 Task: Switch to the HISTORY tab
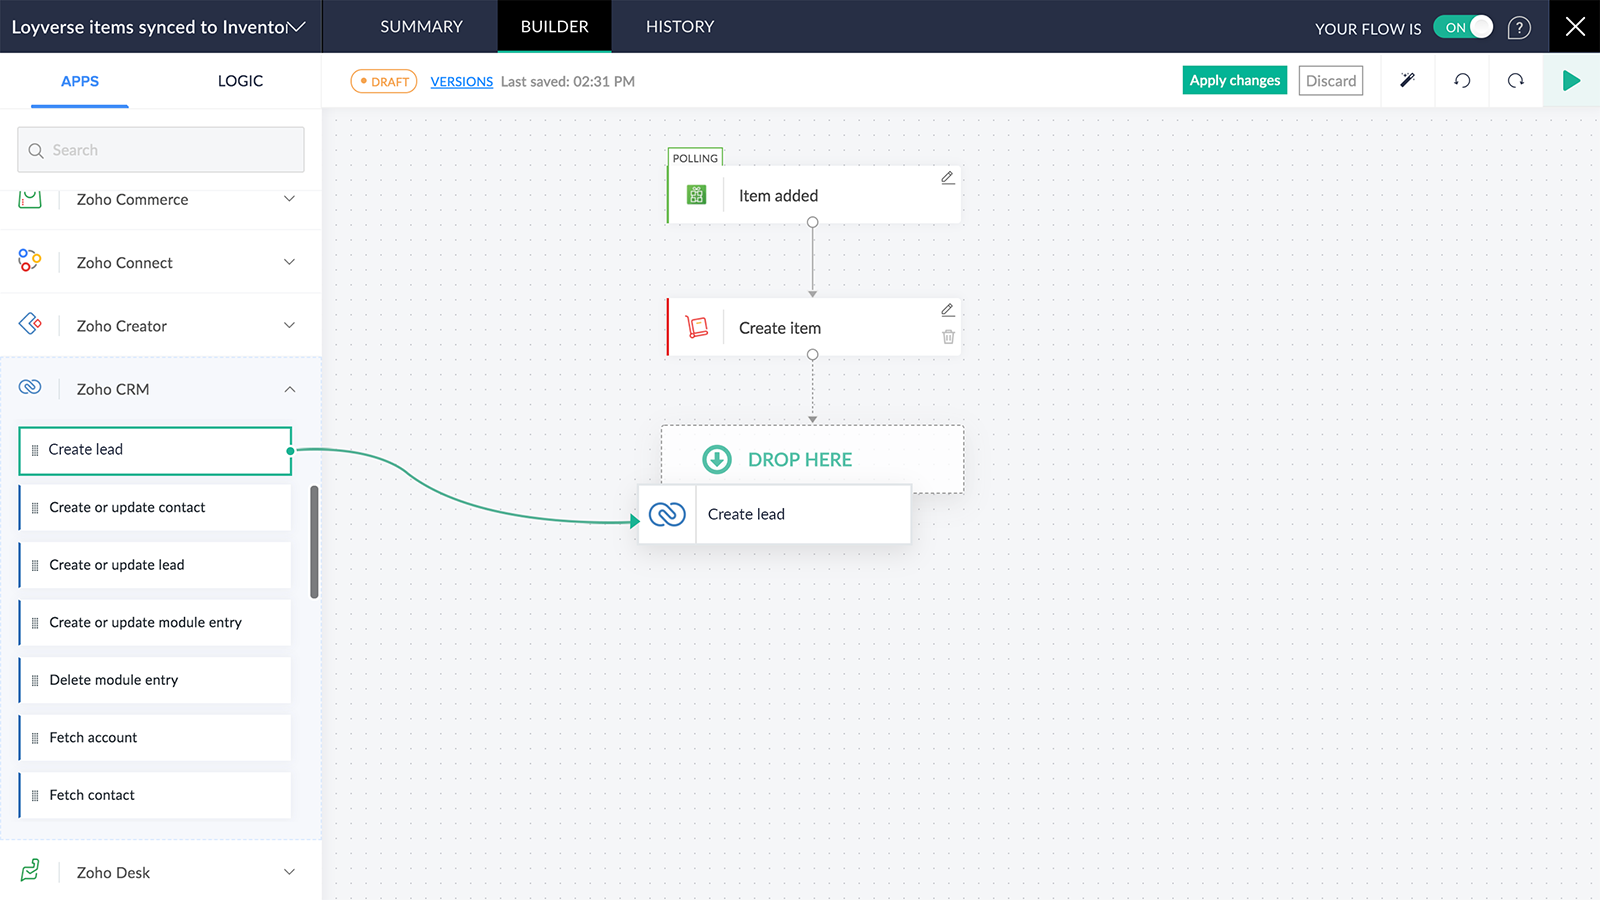680,27
